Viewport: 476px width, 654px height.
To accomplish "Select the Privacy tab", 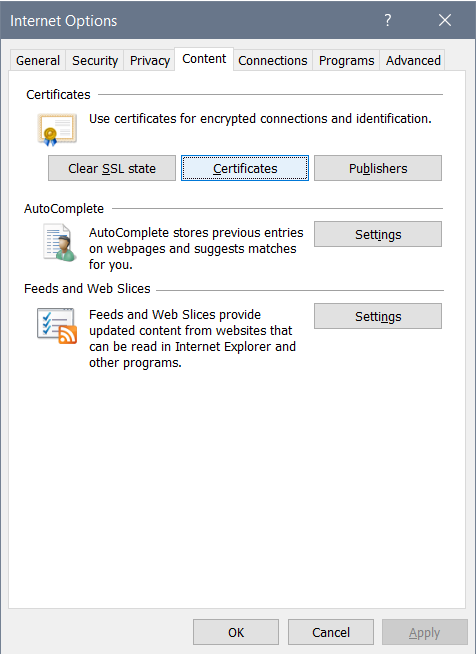I will 150,60.
